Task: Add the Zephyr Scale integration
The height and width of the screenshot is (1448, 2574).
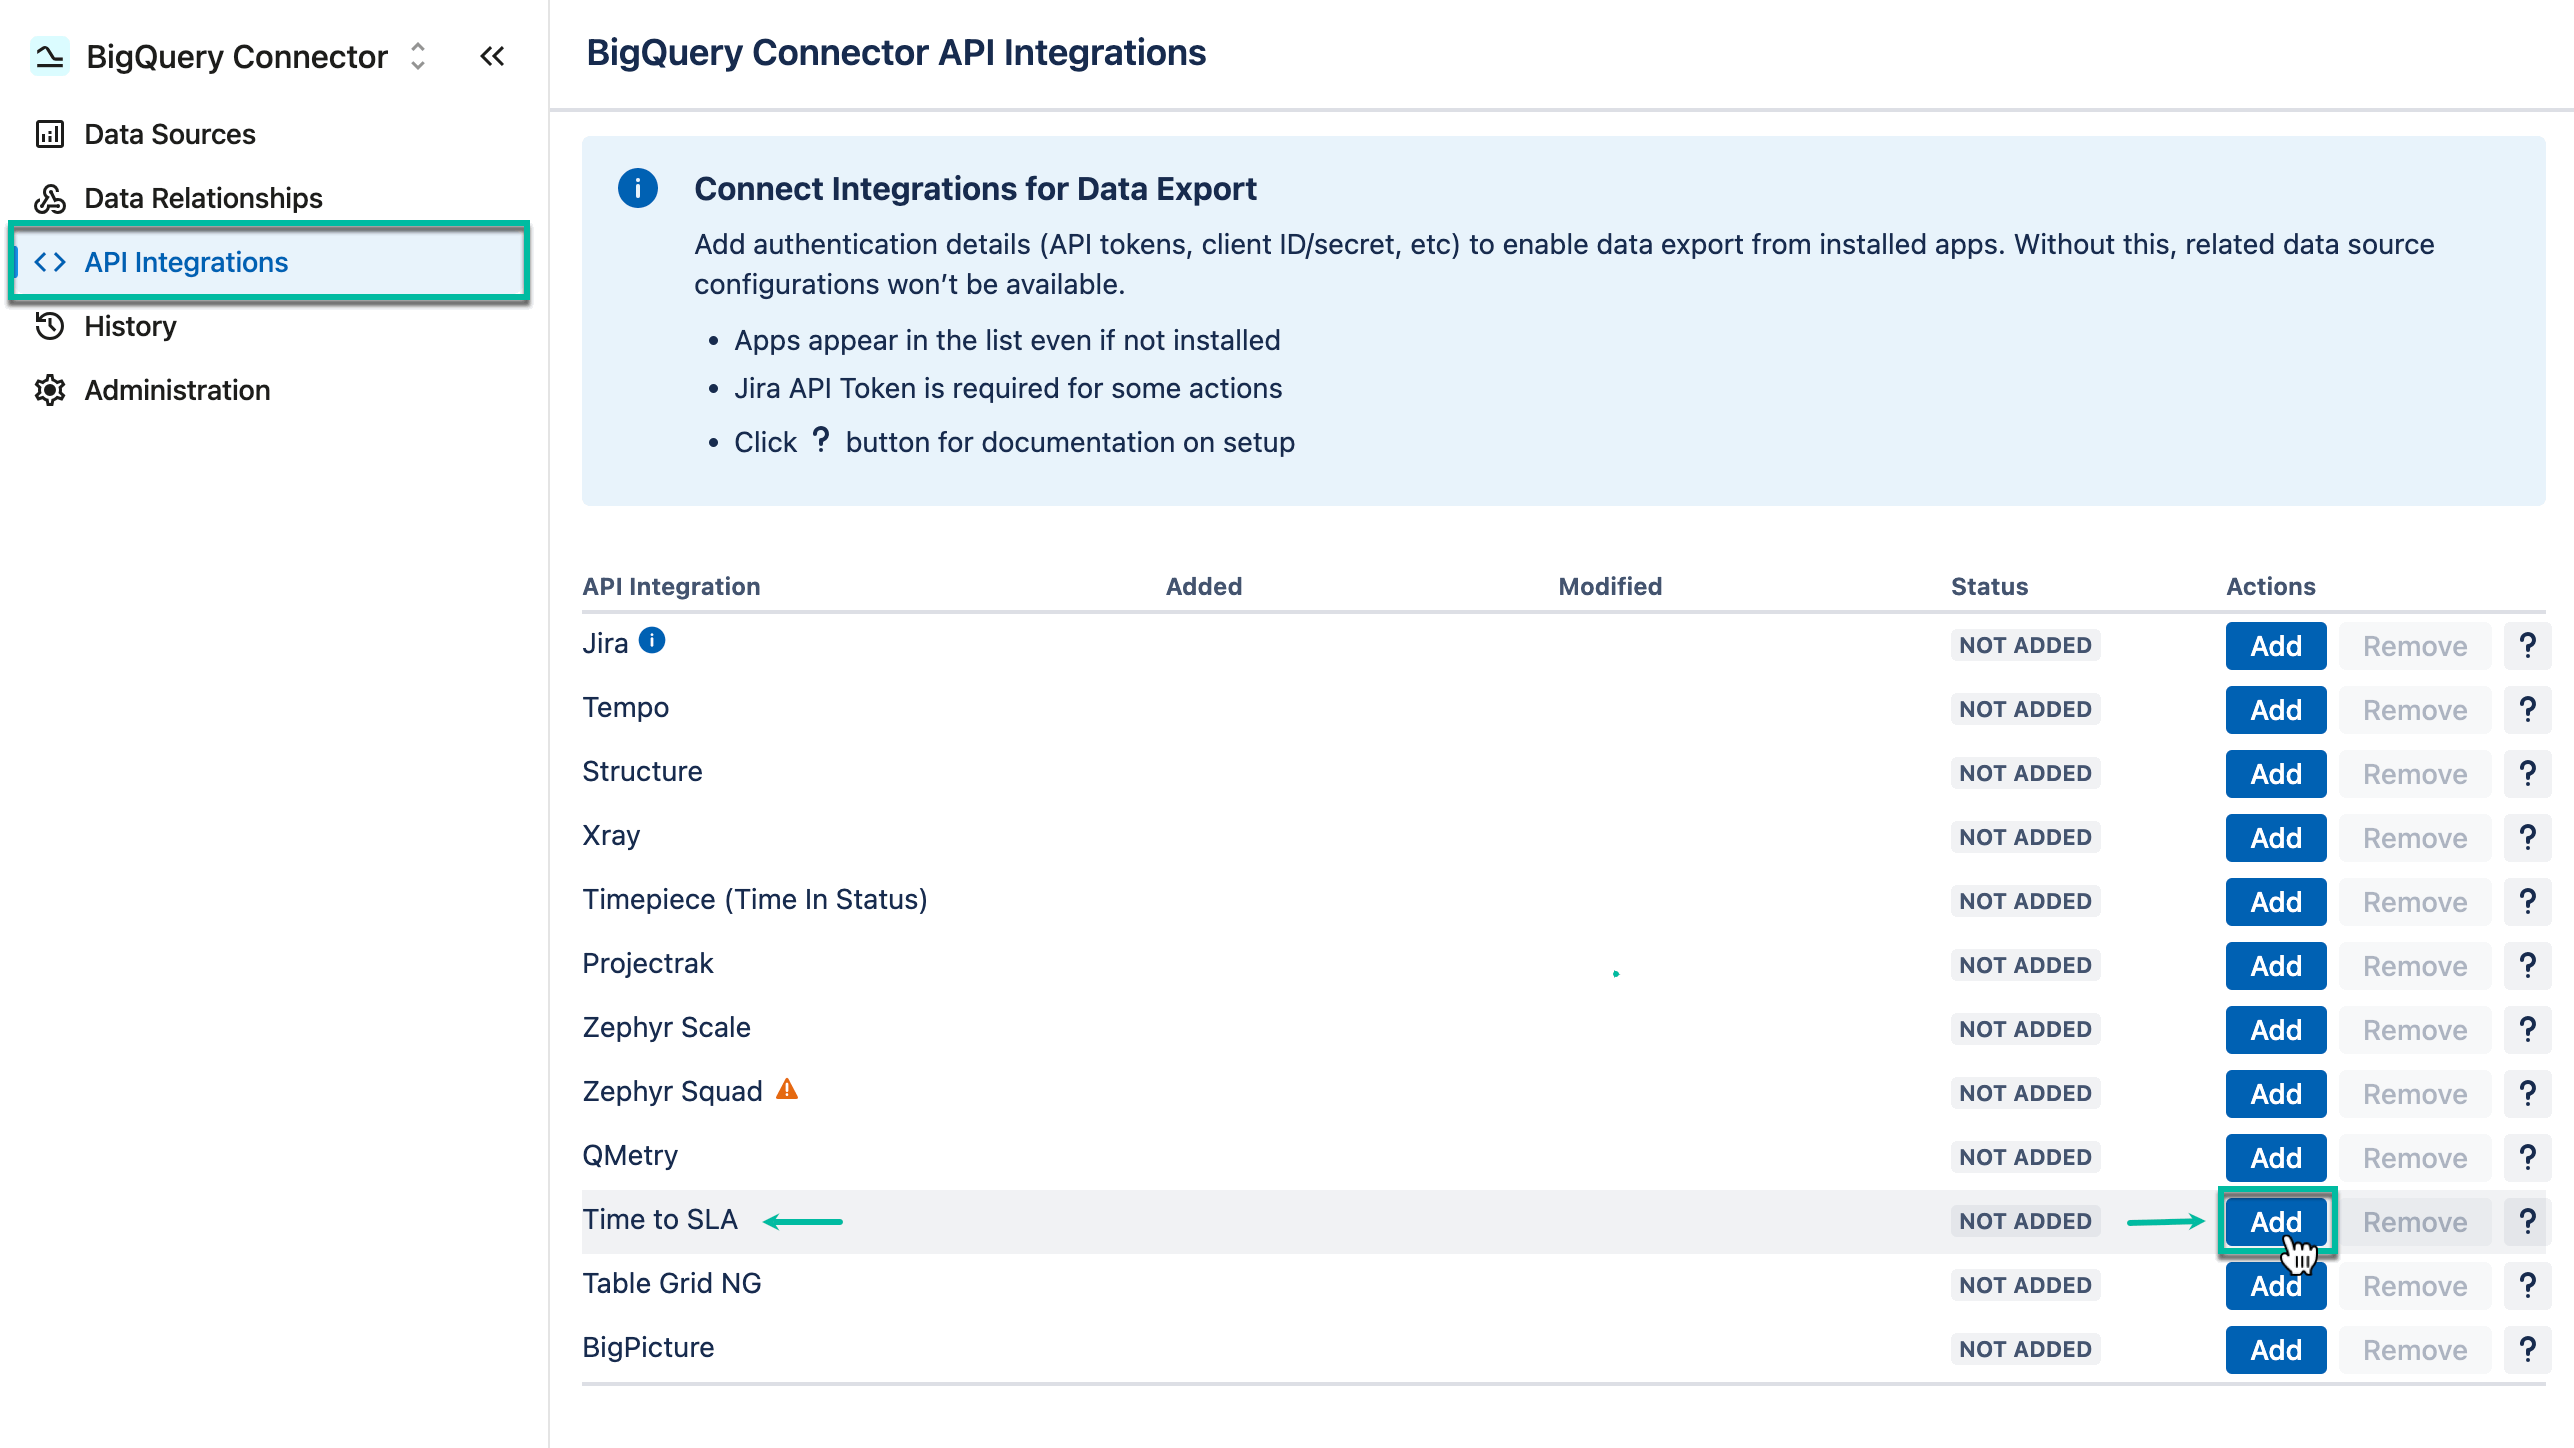Action: 2275,1029
